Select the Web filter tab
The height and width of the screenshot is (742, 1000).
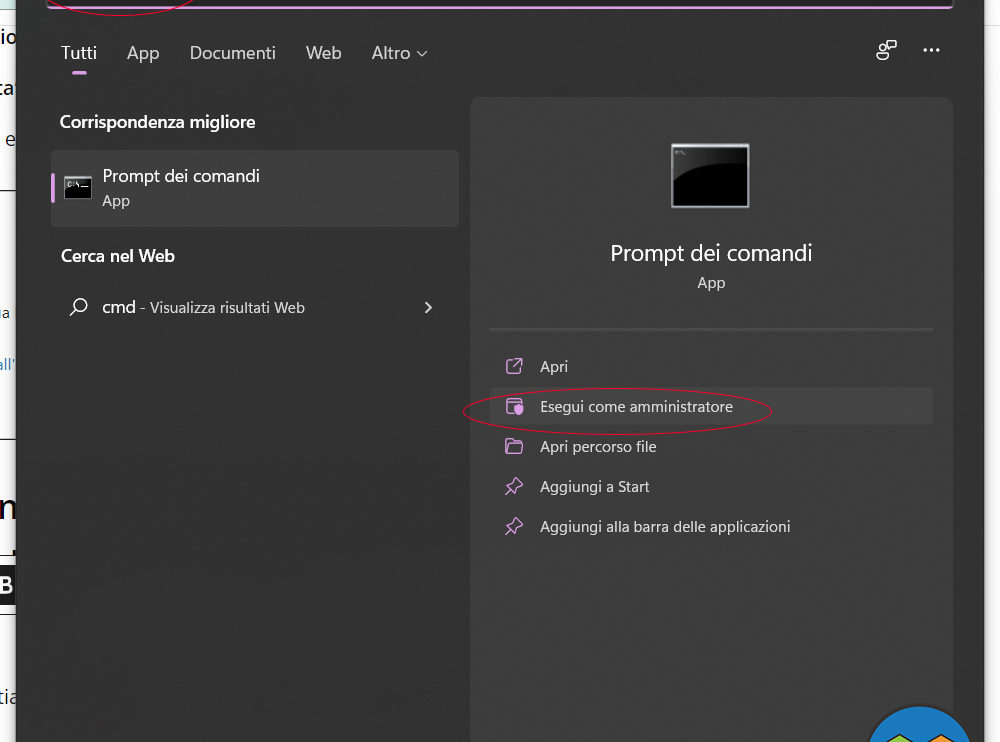pos(323,53)
